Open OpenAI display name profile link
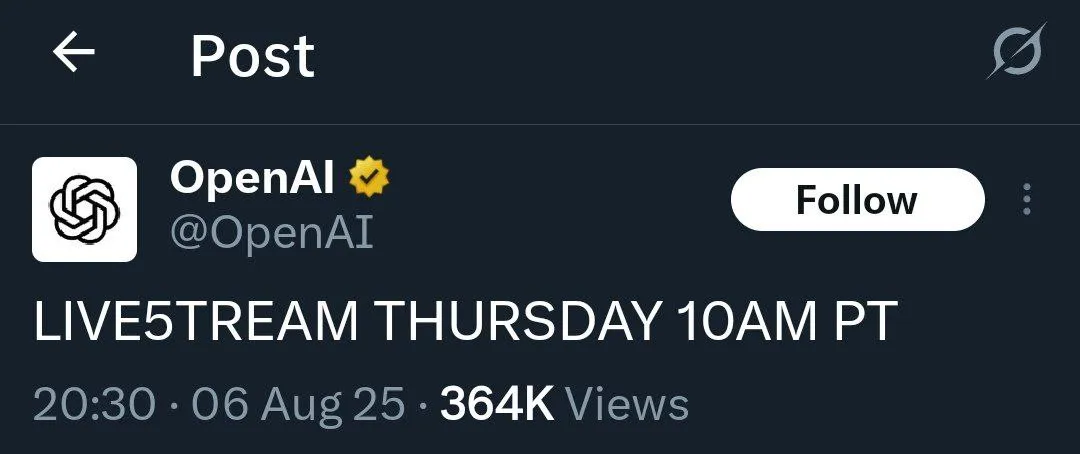 252,178
